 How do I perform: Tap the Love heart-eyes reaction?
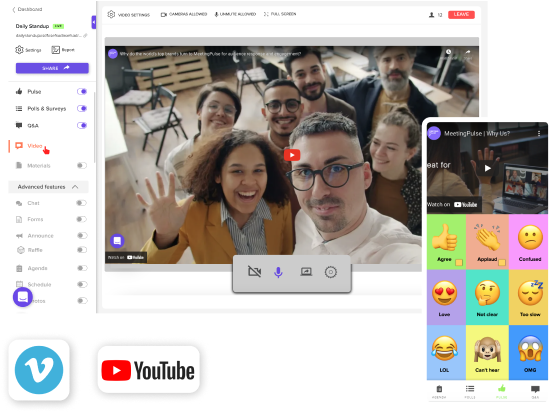click(x=446, y=297)
